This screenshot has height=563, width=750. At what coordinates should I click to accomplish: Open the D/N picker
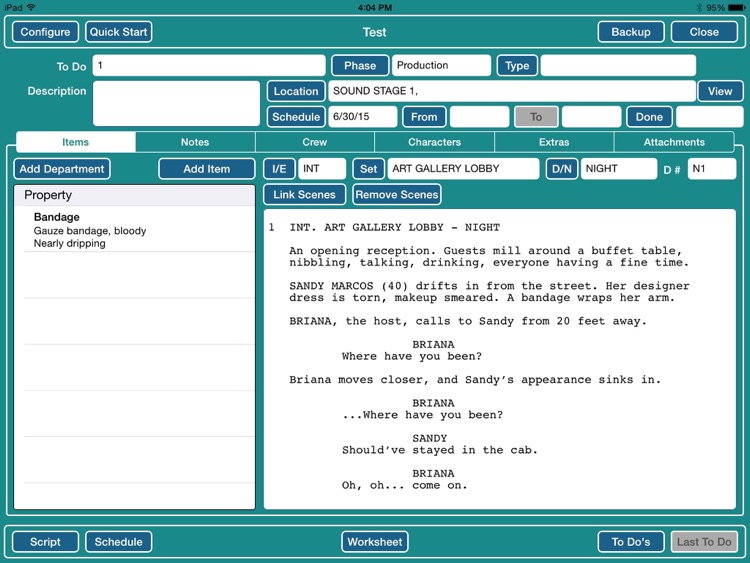(562, 169)
